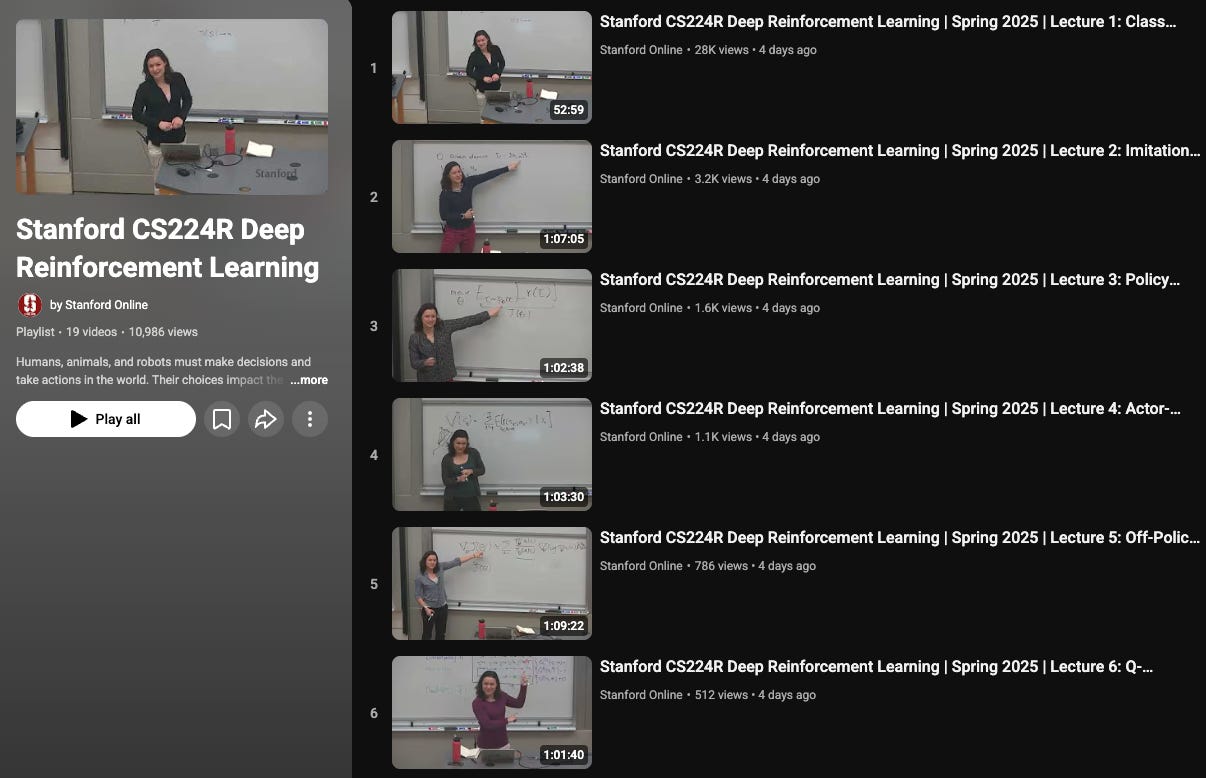Open the 'Lecture 6: Q-...' video title

click(876, 667)
